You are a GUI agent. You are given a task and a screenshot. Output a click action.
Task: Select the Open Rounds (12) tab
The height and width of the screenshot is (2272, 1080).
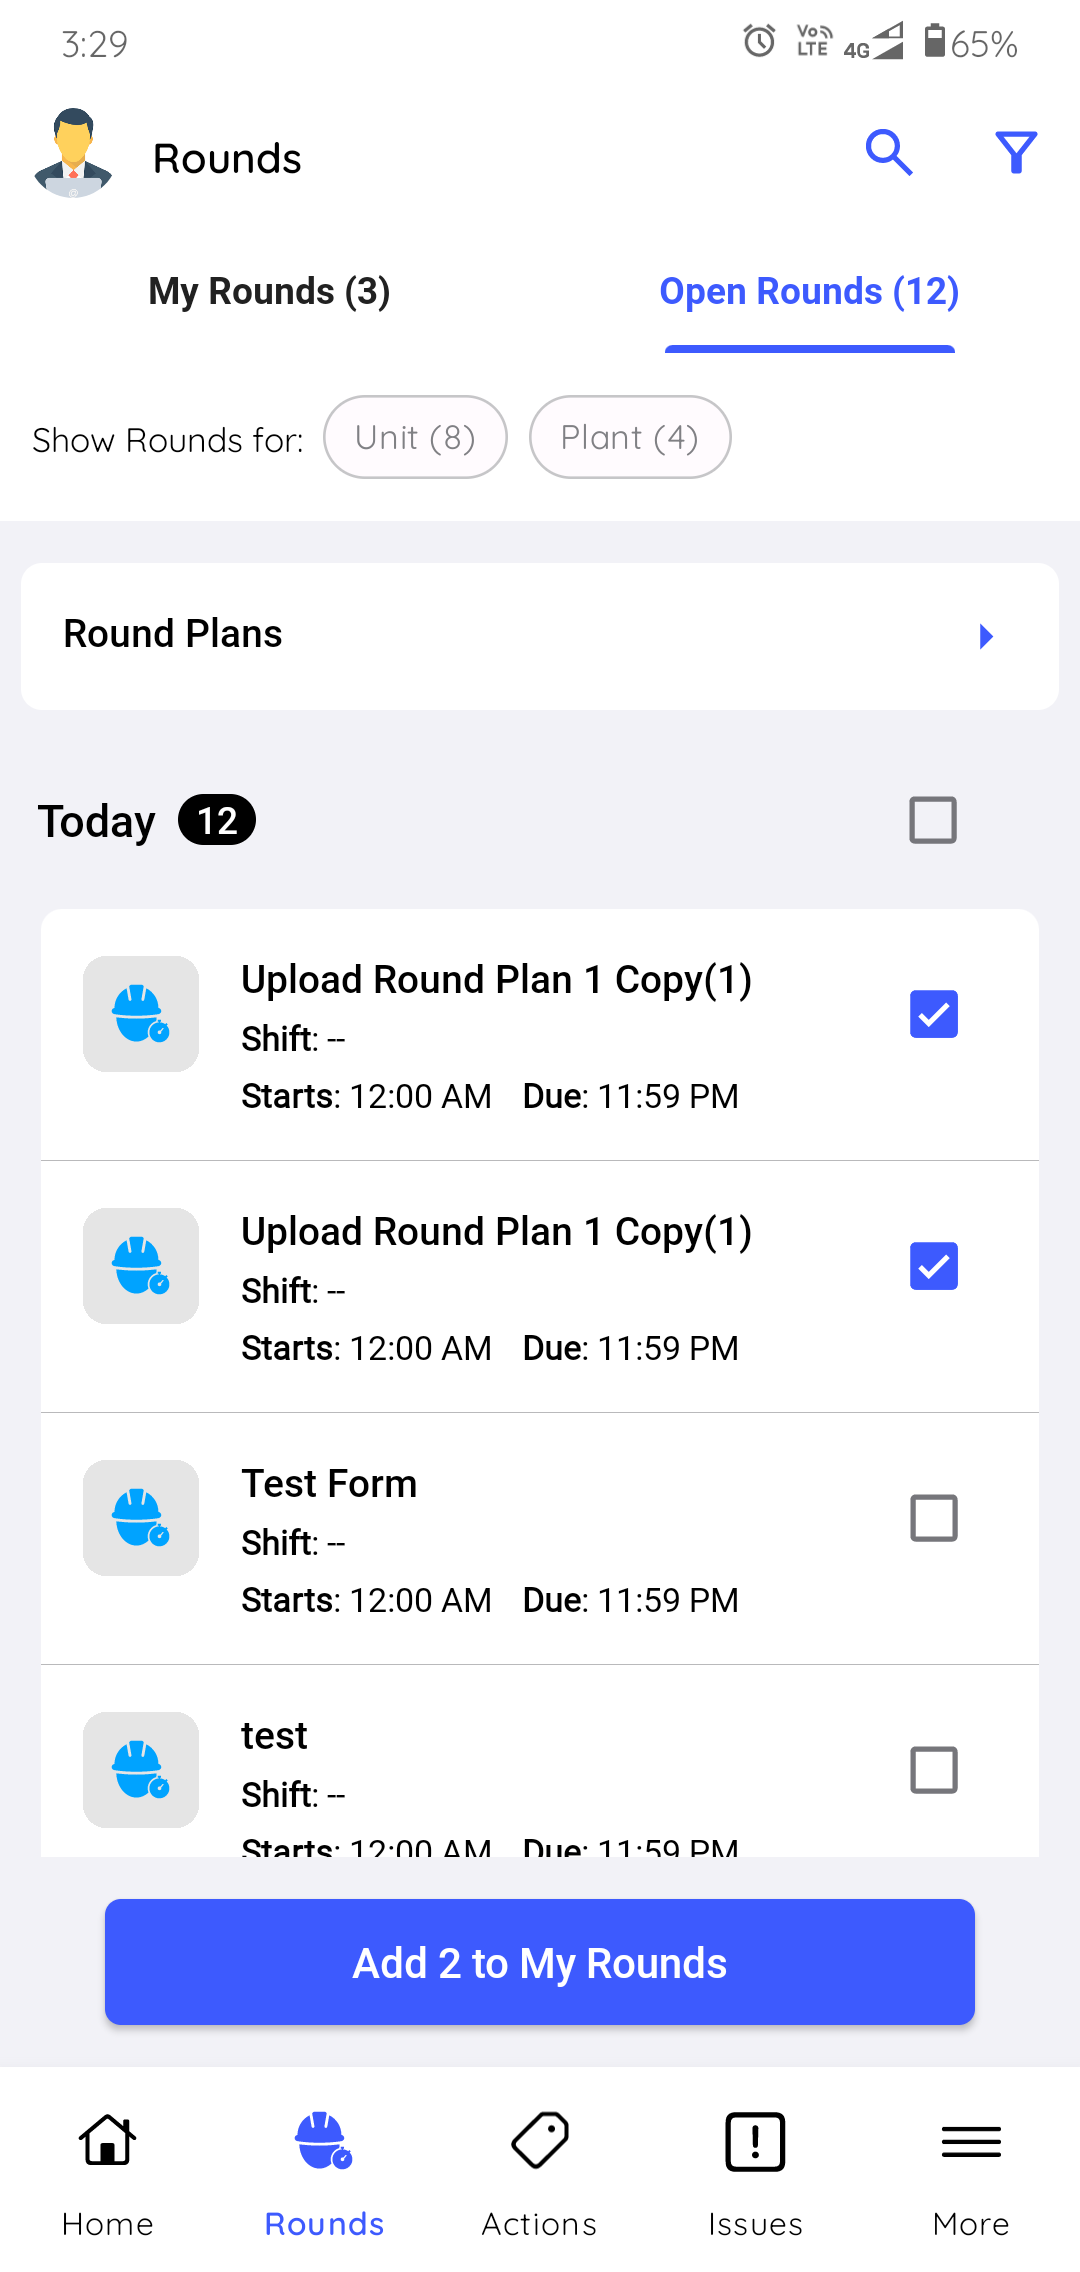[809, 292]
